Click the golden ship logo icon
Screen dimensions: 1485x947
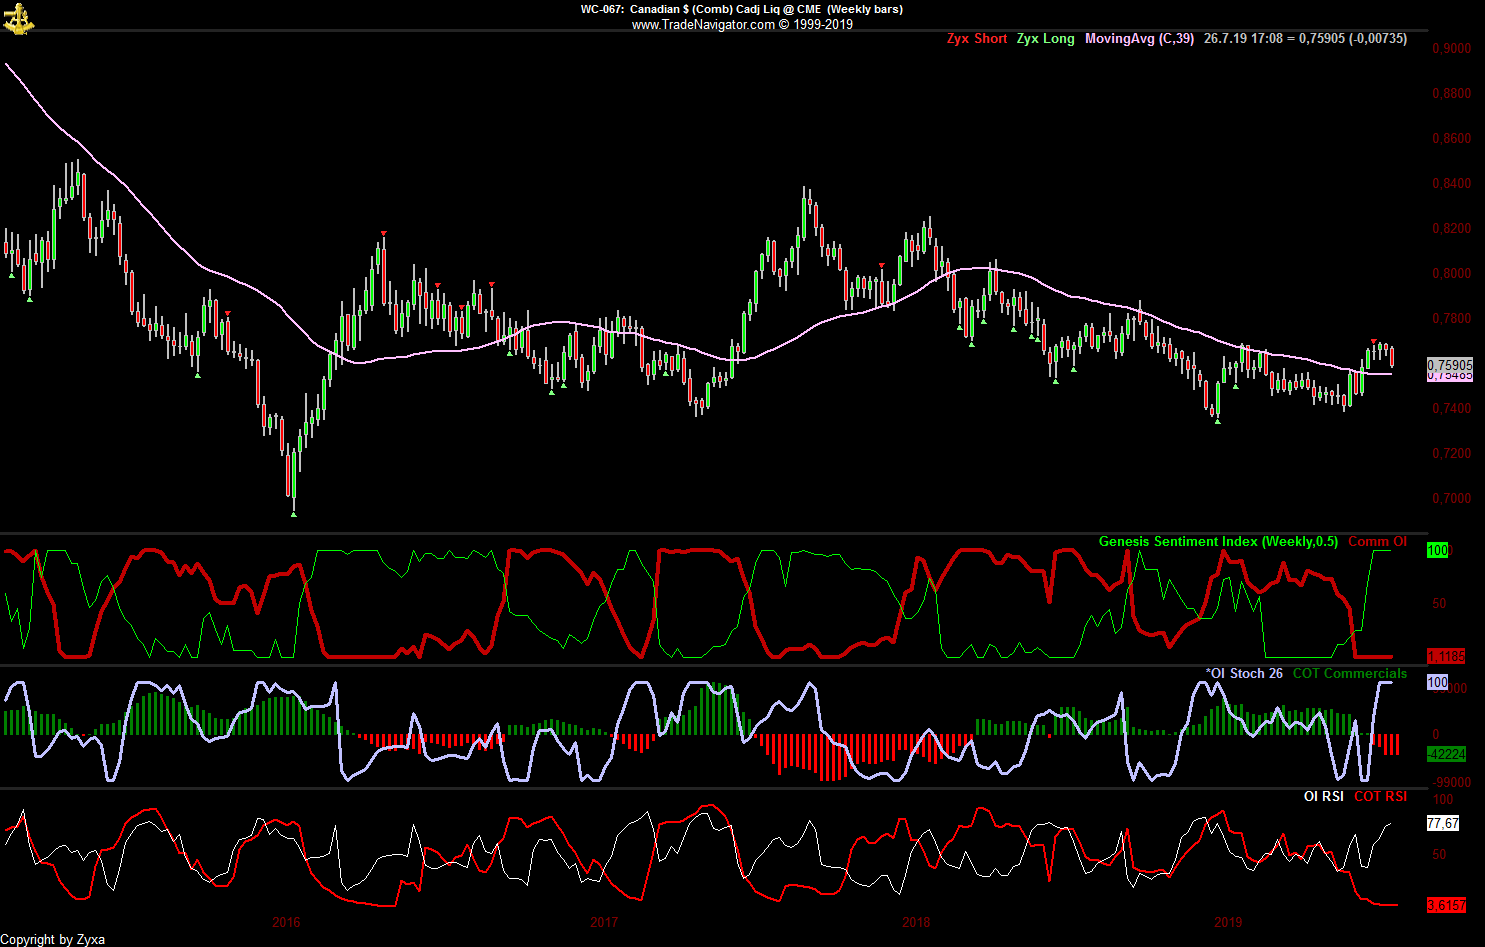tap(18, 19)
